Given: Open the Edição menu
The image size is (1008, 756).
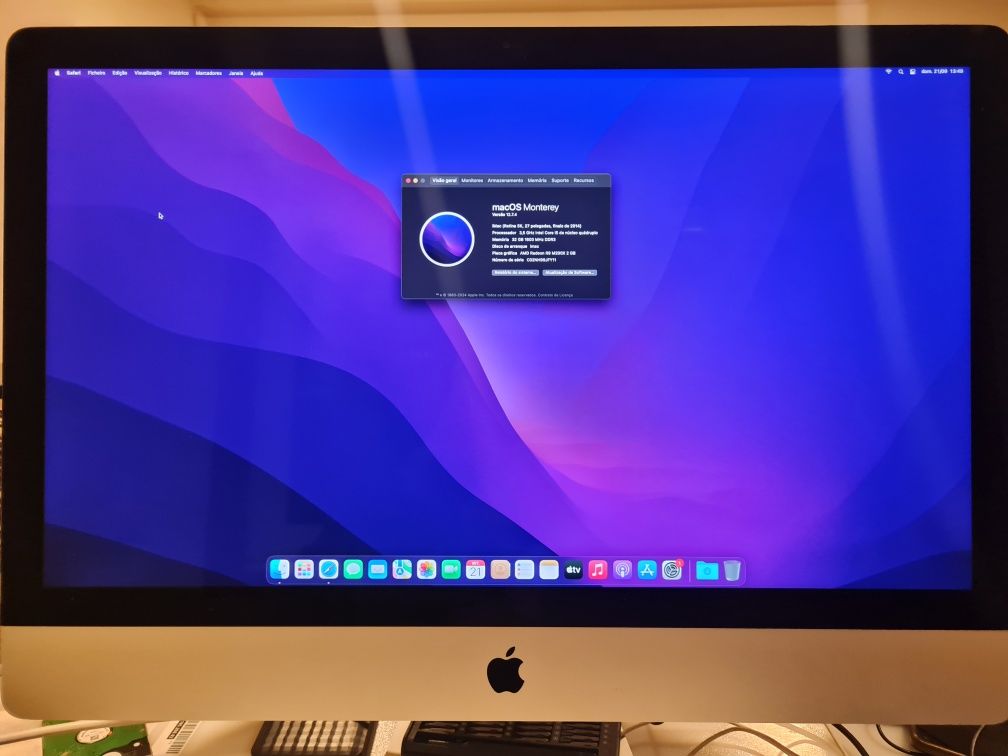Looking at the screenshot, I should [x=120, y=73].
